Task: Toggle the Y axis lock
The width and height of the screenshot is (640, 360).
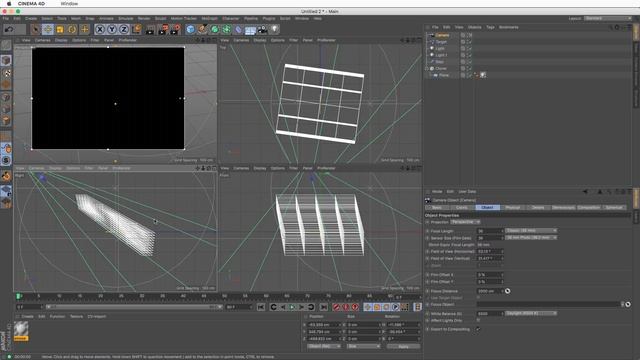Action: coord(112,29)
